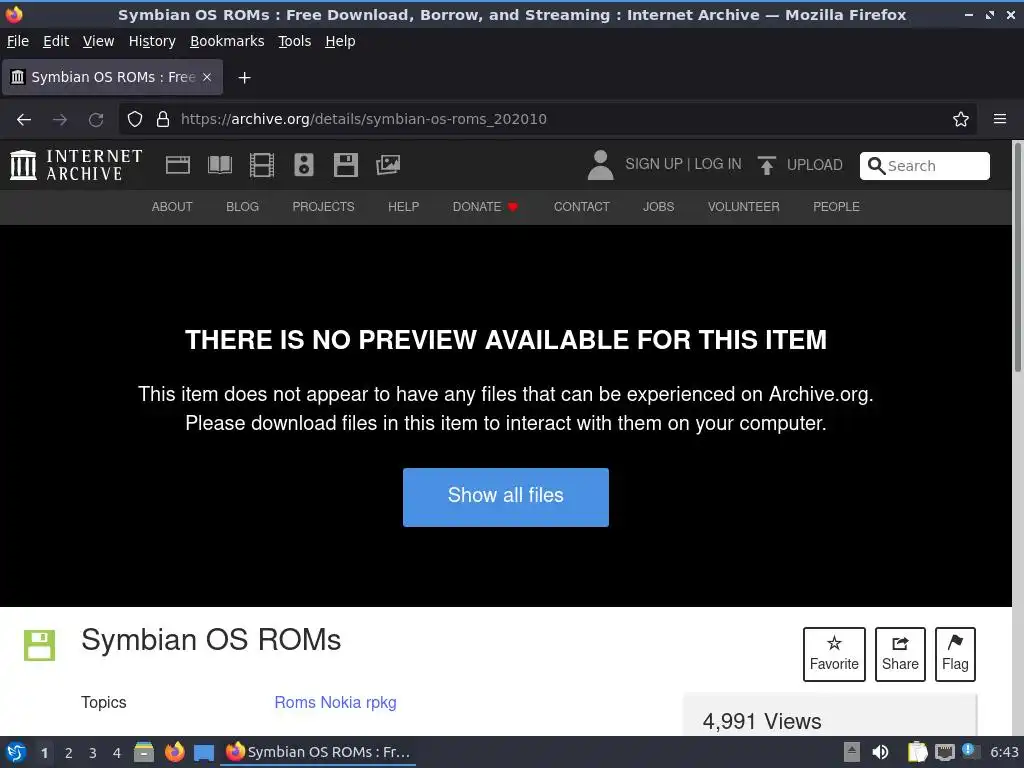The height and width of the screenshot is (768, 1024).
Task: Open the Help menu
Action: click(x=340, y=41)
